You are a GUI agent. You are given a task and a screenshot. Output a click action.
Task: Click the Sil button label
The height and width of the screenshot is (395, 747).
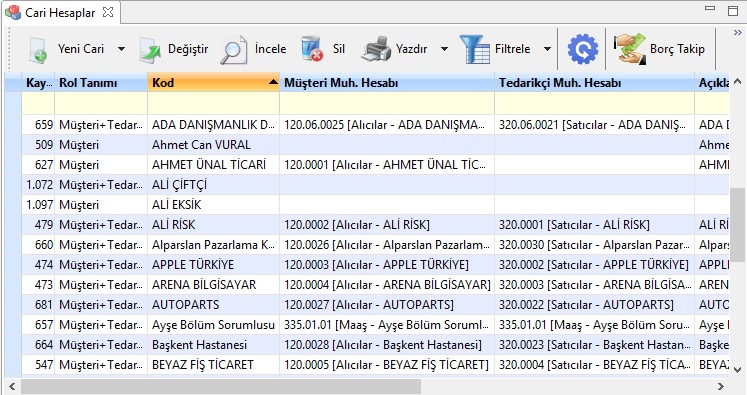(x=338, y=49)
